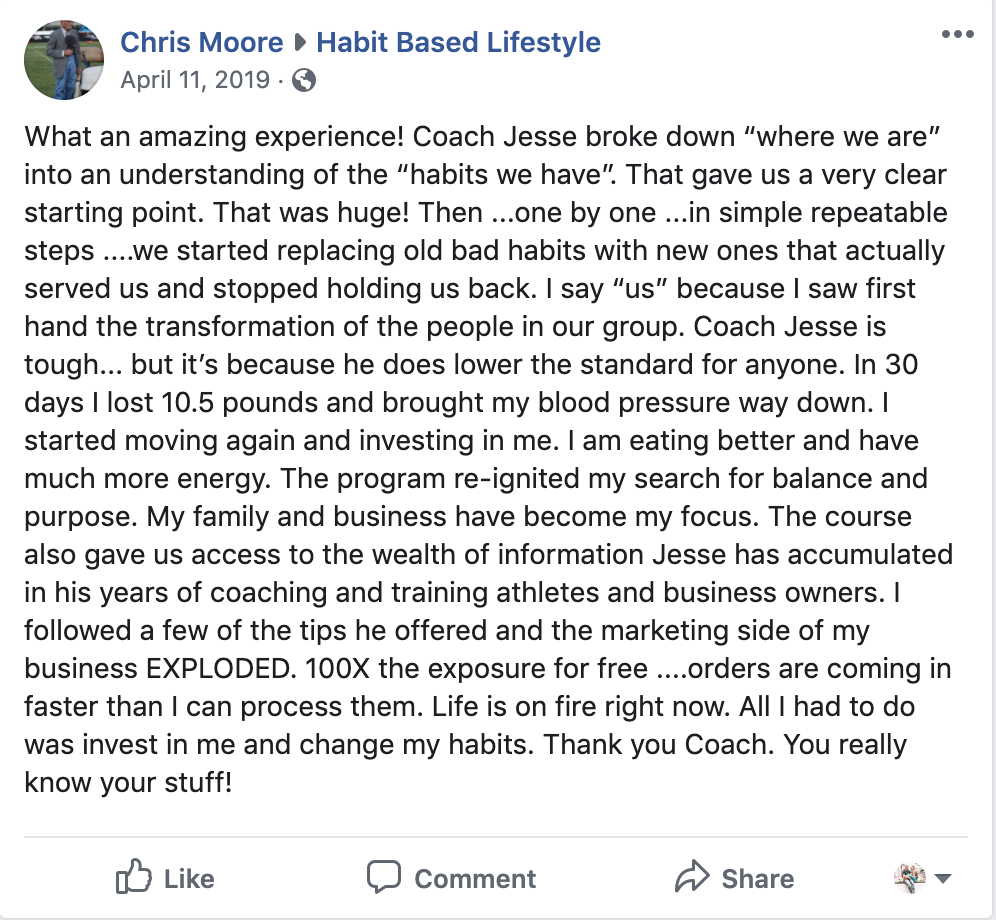996x920 pixels.
Task: Click the Comment text label
Action: [x=475, y=879]
